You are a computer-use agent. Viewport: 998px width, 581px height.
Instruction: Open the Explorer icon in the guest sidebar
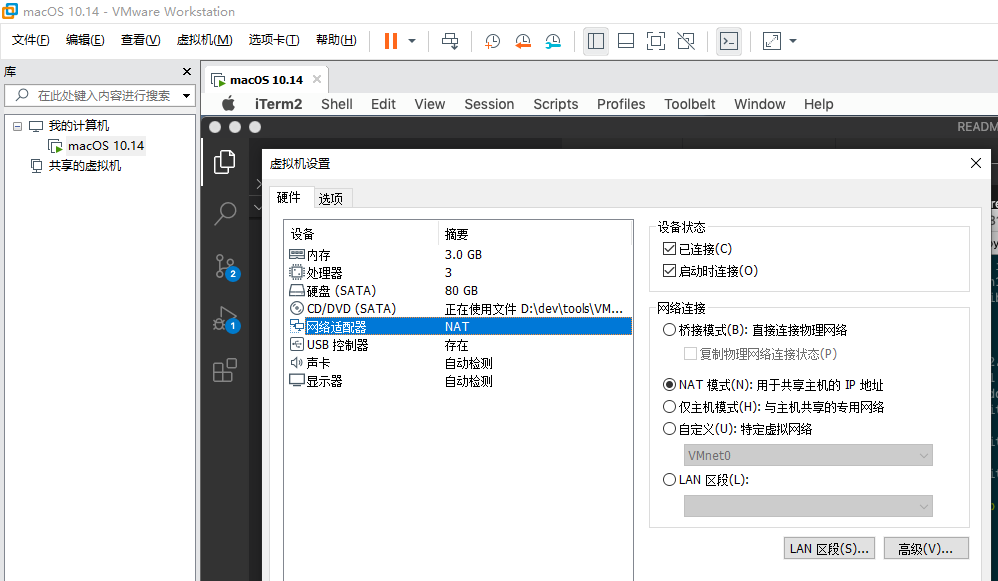(x=225, y=162)
